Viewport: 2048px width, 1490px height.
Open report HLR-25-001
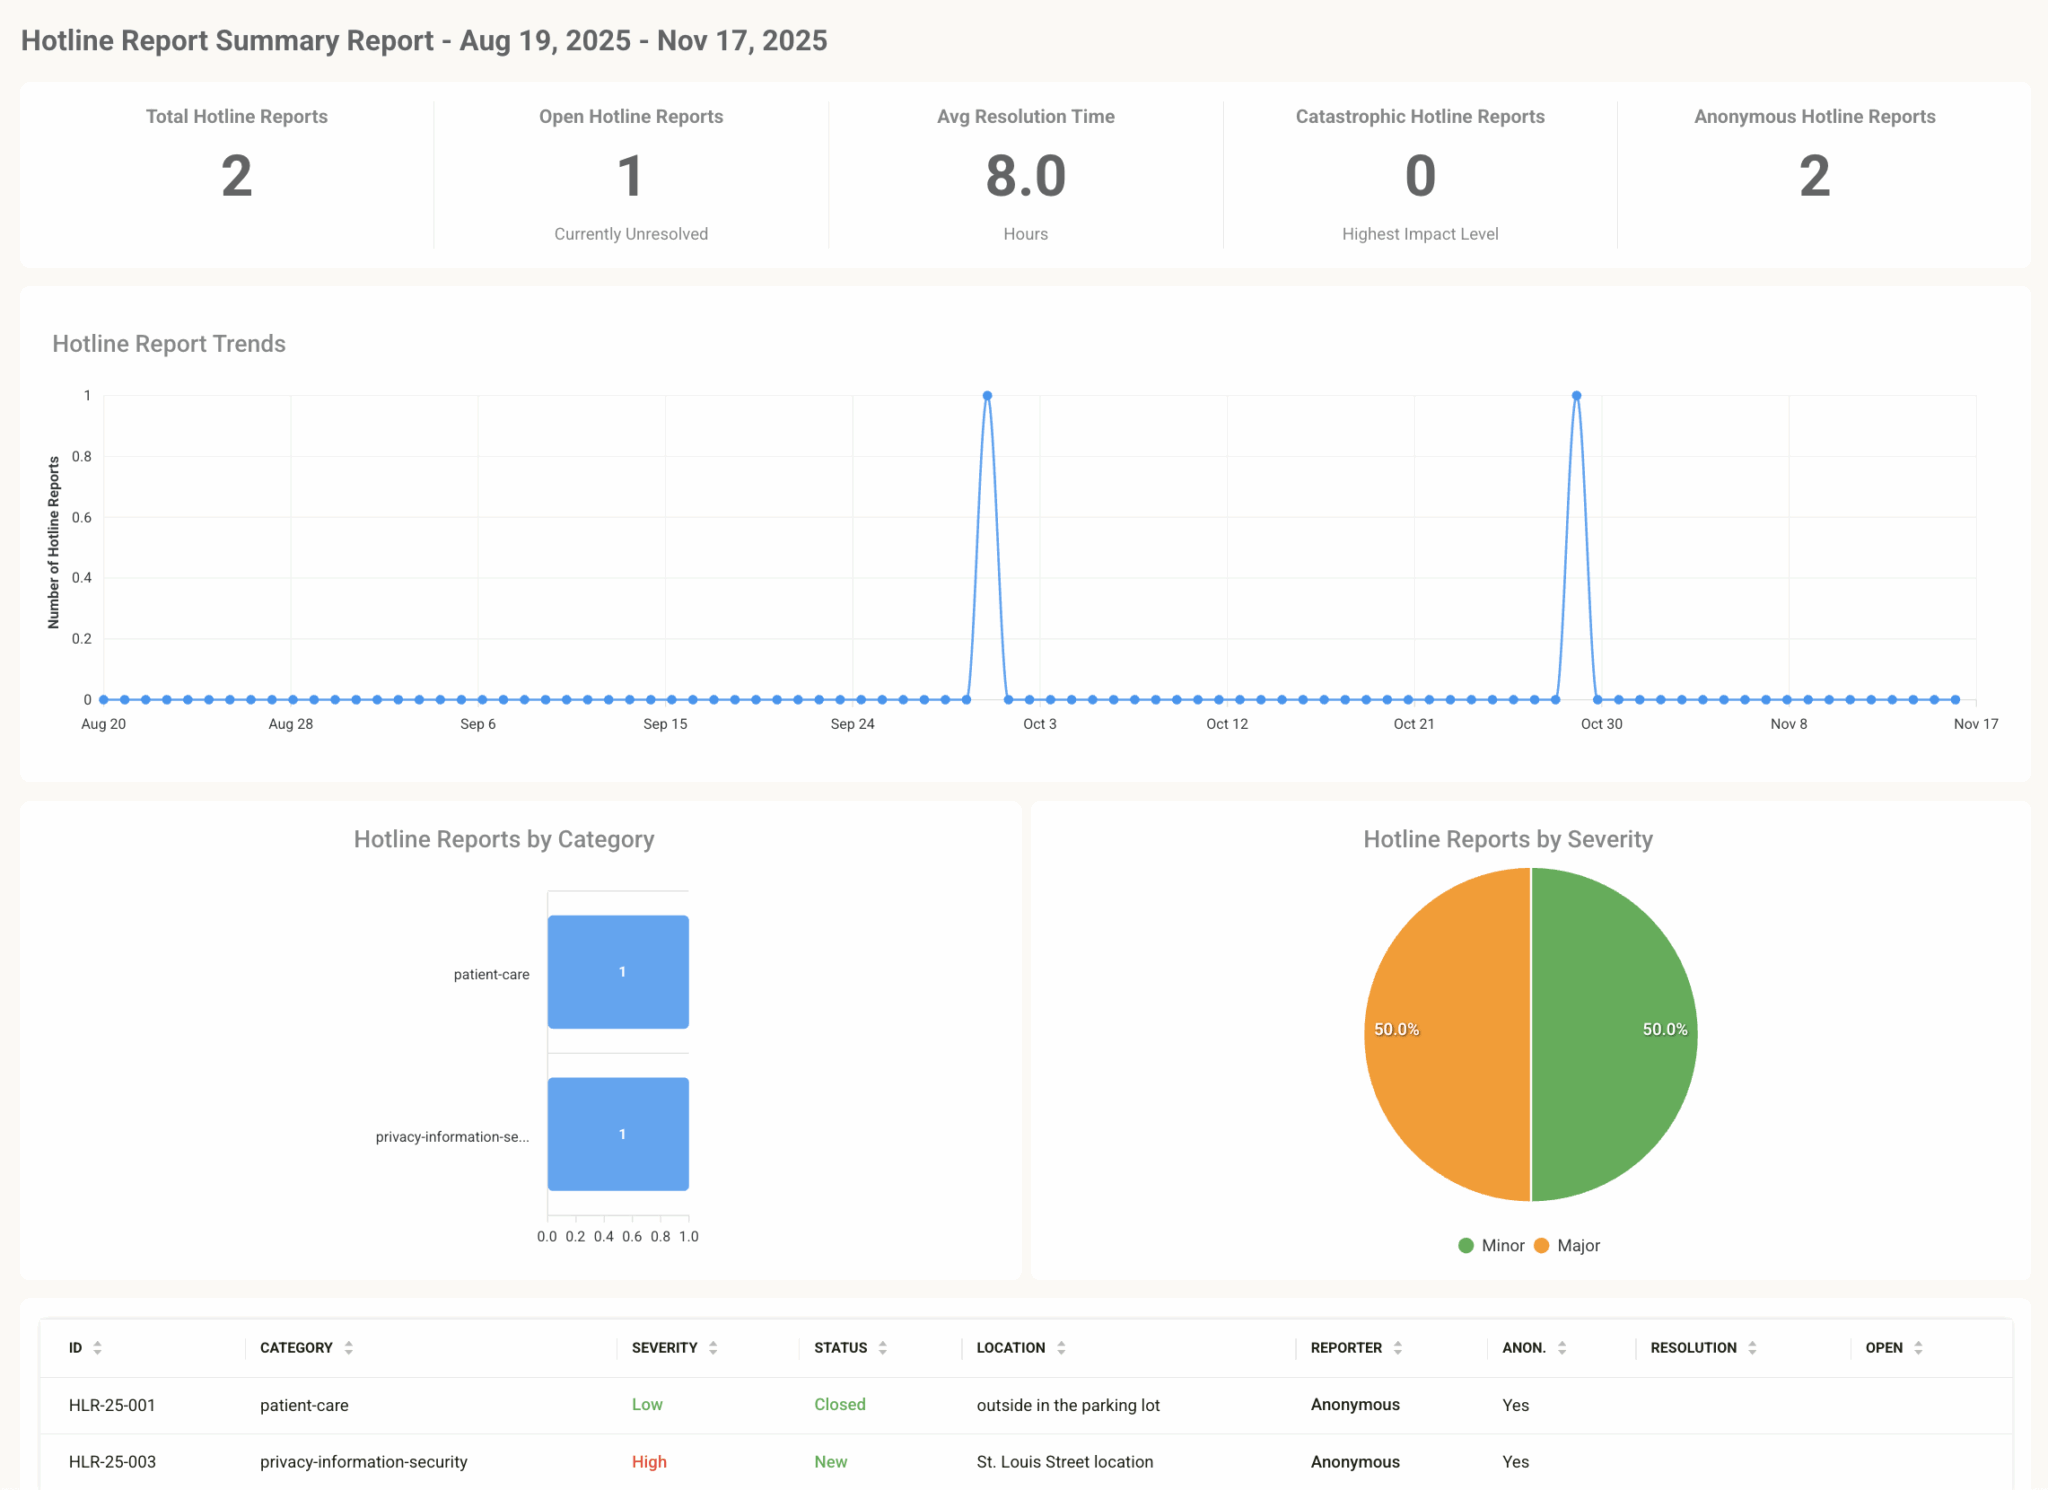pyautogui.click(x=111, y=1404)
